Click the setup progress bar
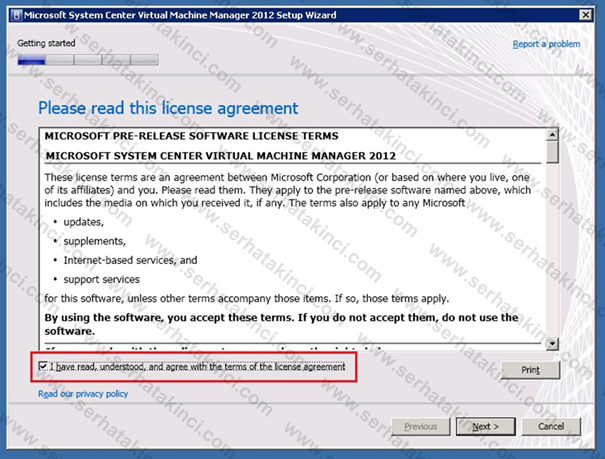 pos(88,60)
